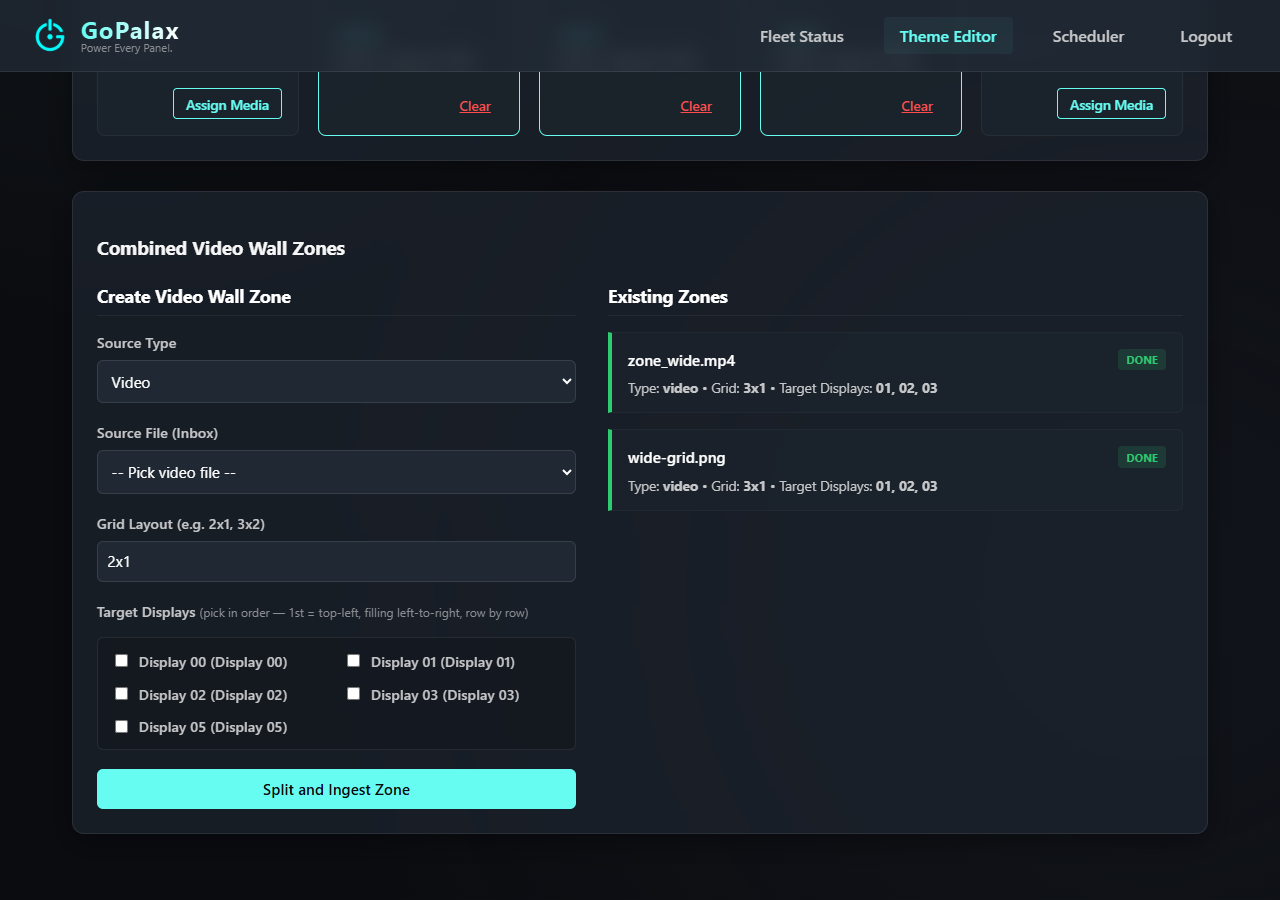Viewport: 1280px width, 900px height.
Task: Check the Display 00 checkbox
Action: coord(122,661)
